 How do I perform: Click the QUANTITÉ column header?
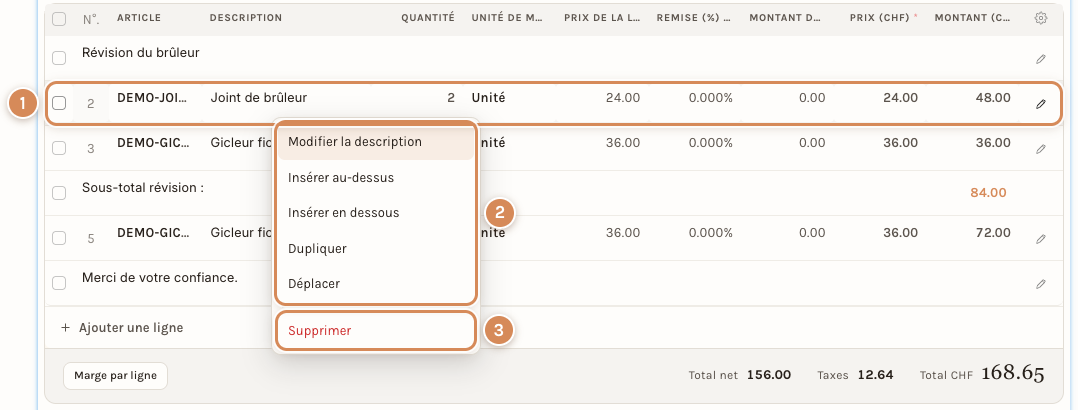[x=428, y=18]
